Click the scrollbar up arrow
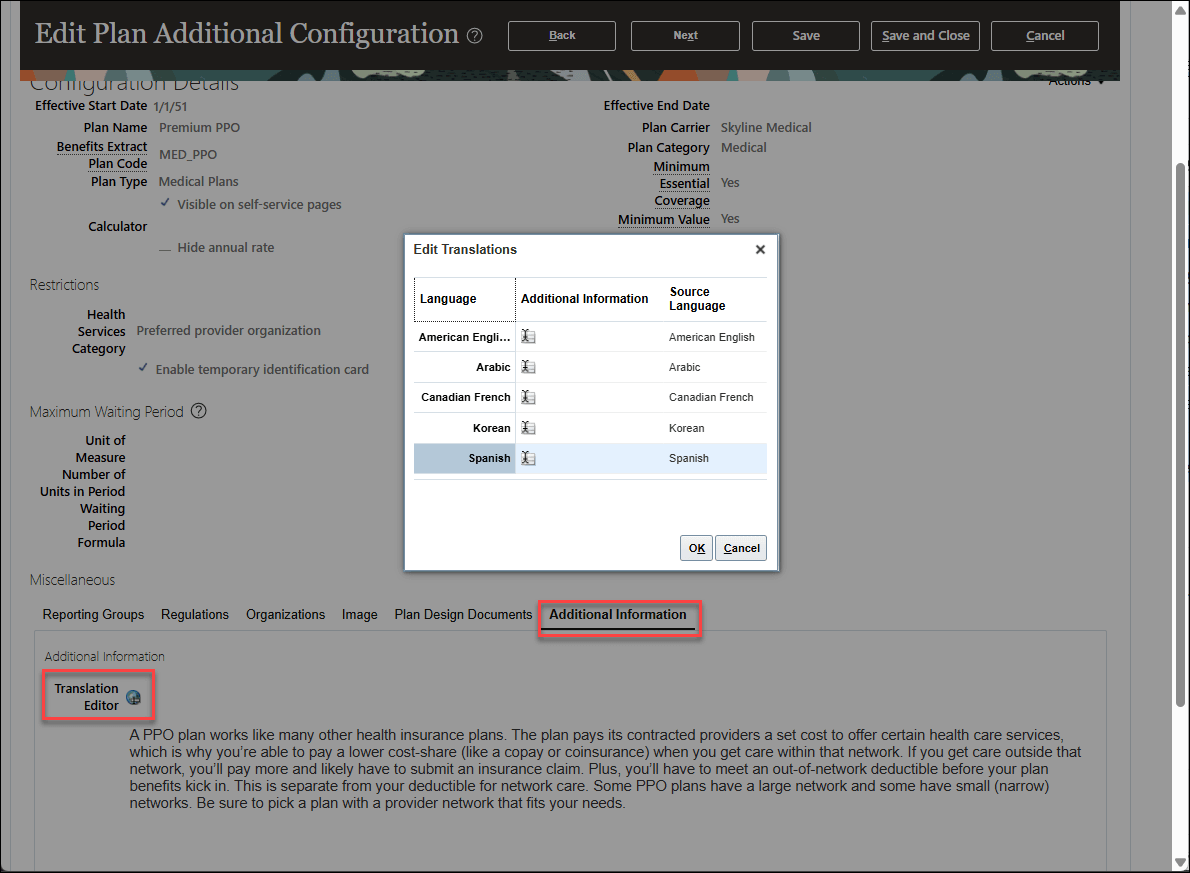The height and width of the screenshot is (873, 1190). tap(1178, 10)
